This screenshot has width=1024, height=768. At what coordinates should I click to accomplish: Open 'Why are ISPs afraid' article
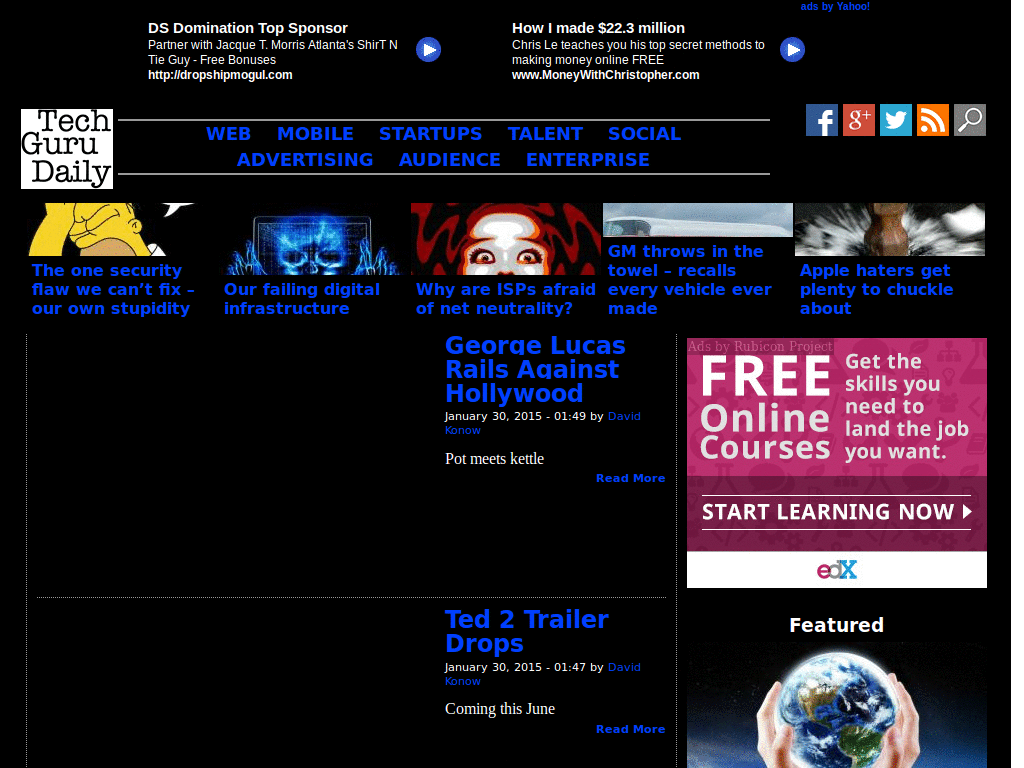(x=505, y=299)
